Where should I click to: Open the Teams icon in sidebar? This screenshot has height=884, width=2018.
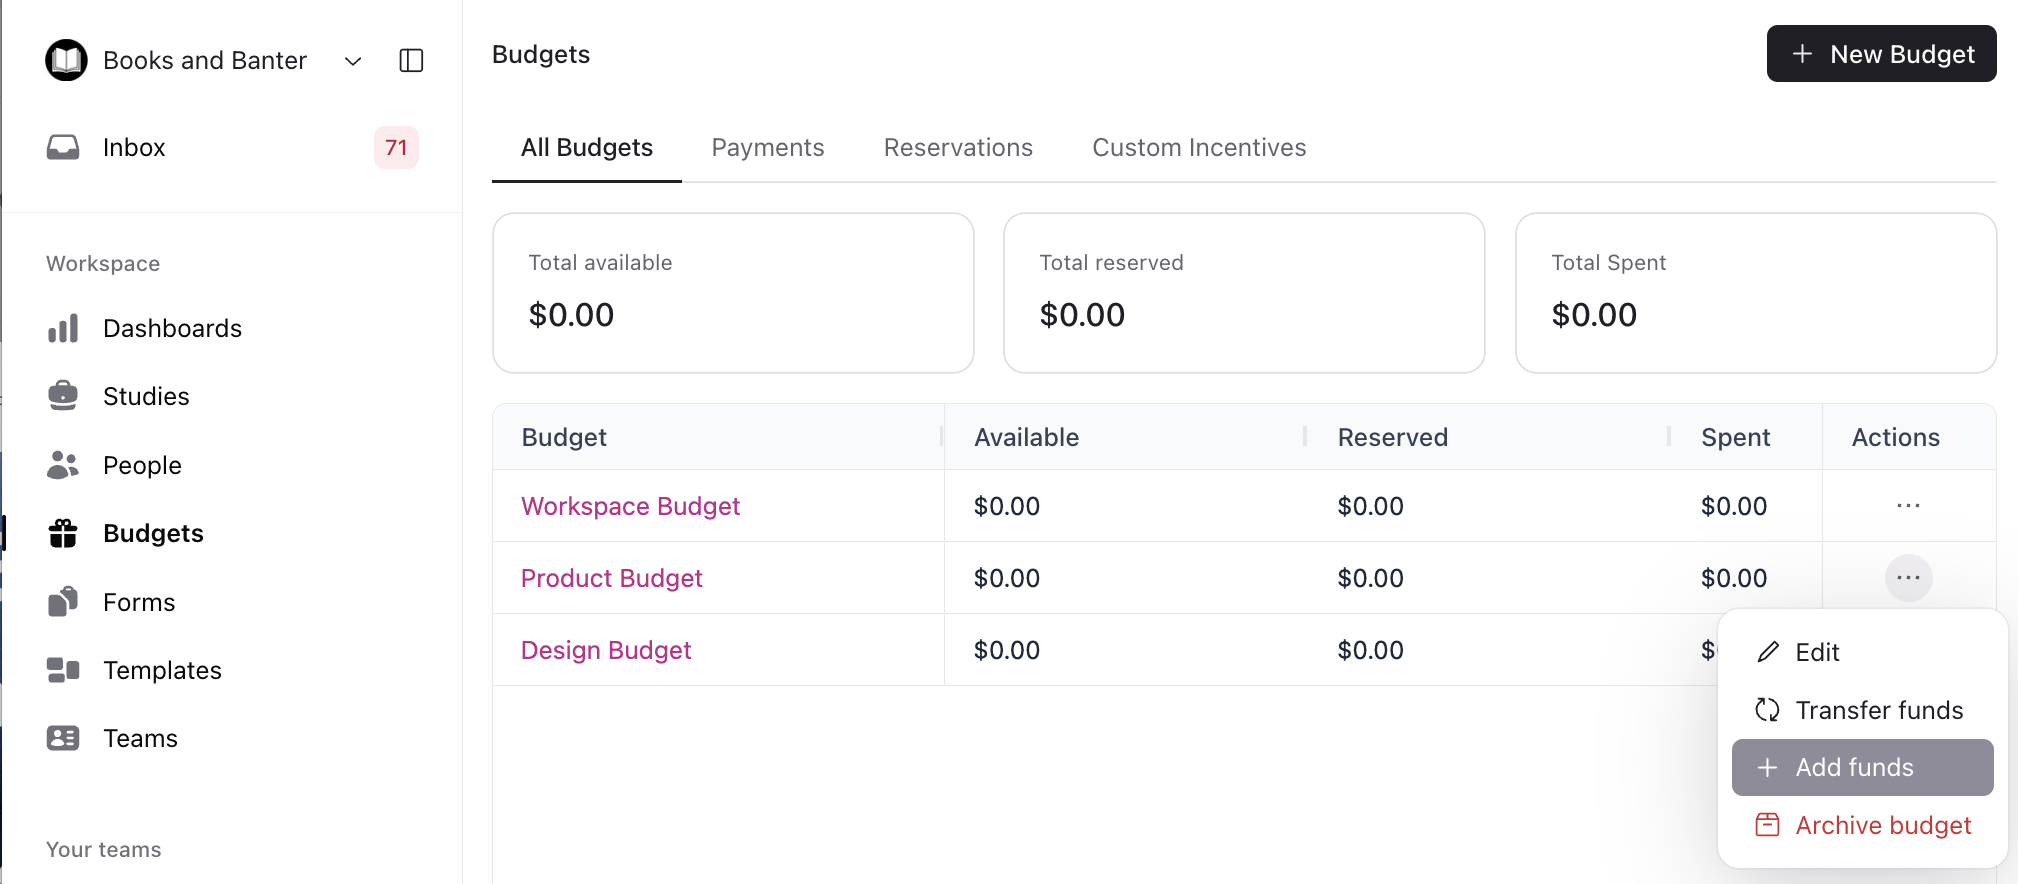coord(63,738)
